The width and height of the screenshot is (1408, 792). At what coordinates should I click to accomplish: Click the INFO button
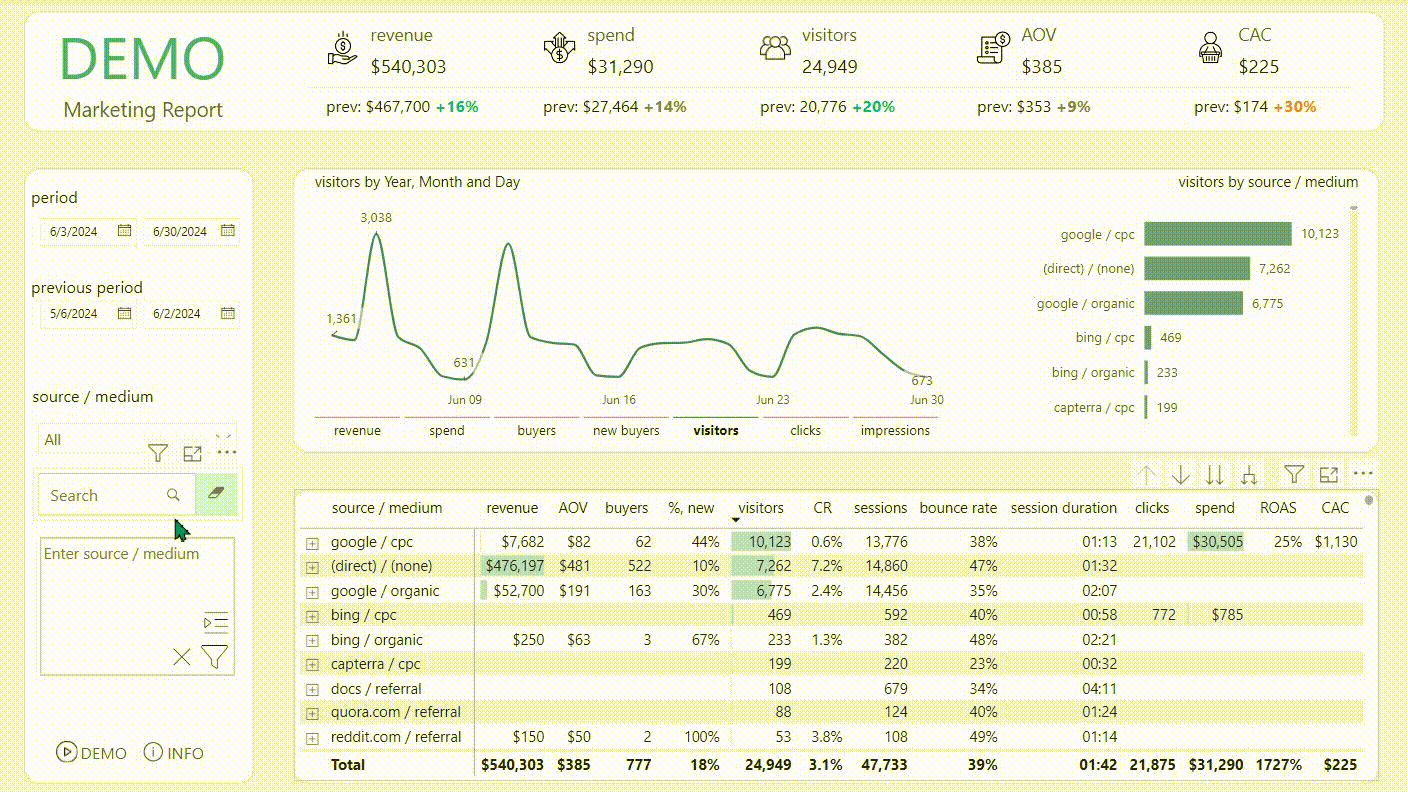pyautogui.click(x=174, y=753)
